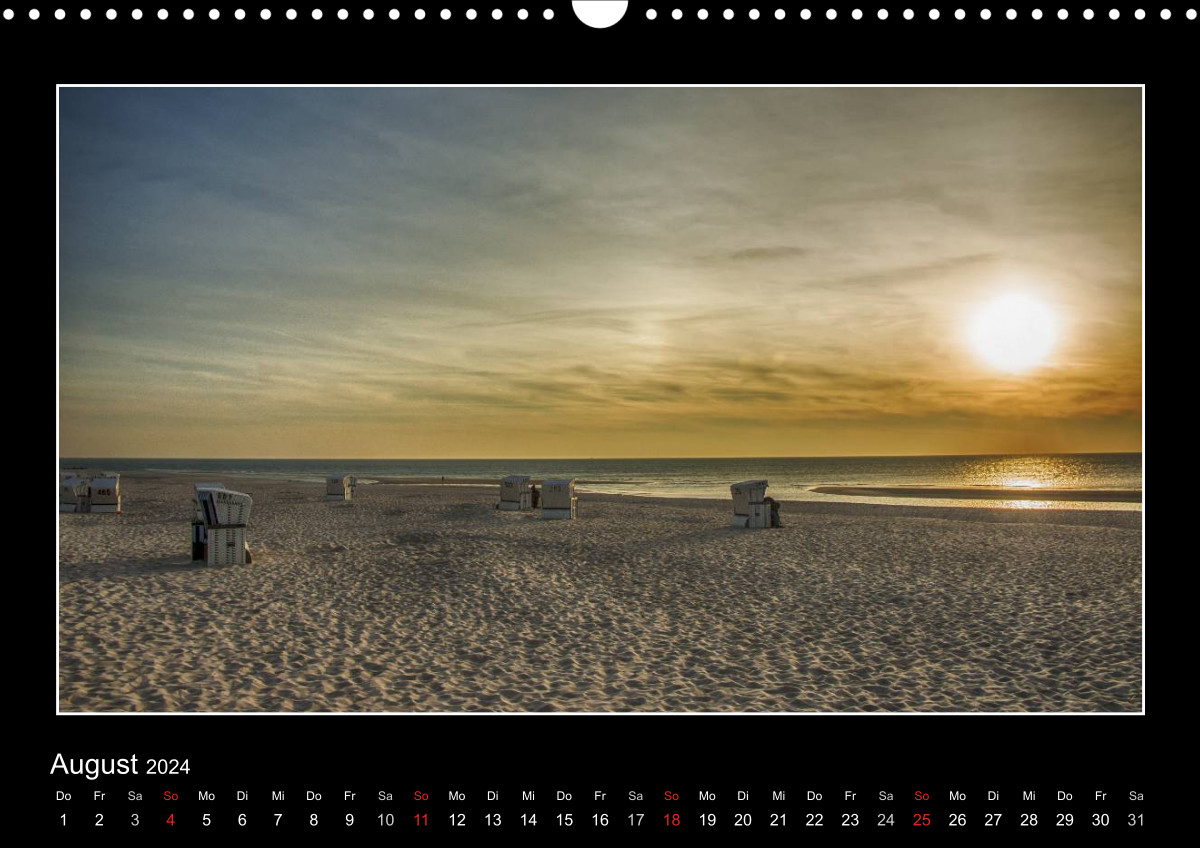Select day 23 in the calendar
The width and height of the screenshot is (1200, 848).
(x=850, y=820)
